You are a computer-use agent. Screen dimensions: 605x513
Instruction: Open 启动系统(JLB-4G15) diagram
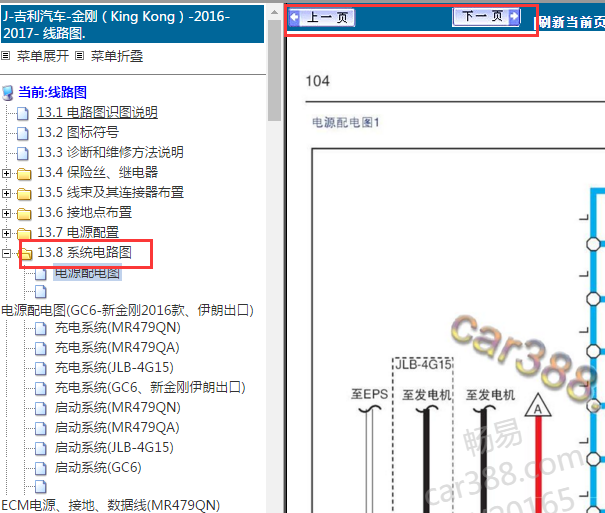pyautogui.click(x=115, y=448)
